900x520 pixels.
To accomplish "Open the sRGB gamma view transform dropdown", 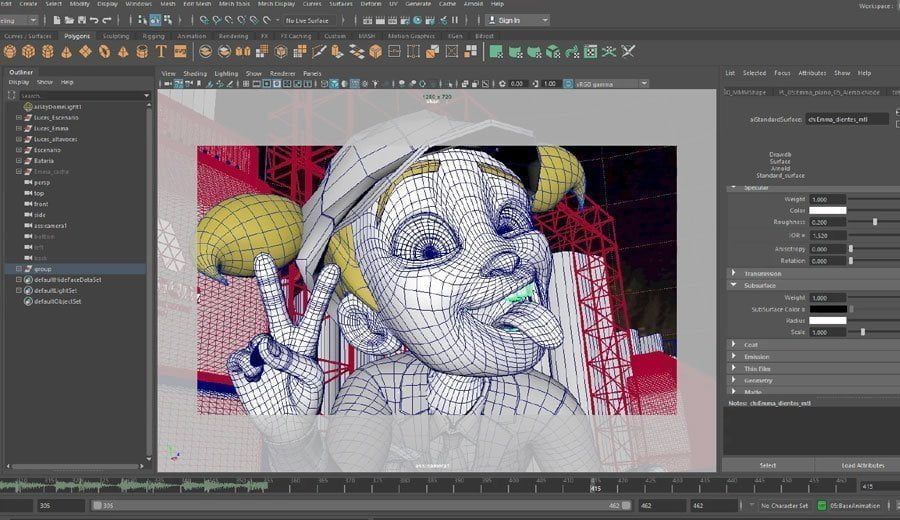I will (644, 84).
